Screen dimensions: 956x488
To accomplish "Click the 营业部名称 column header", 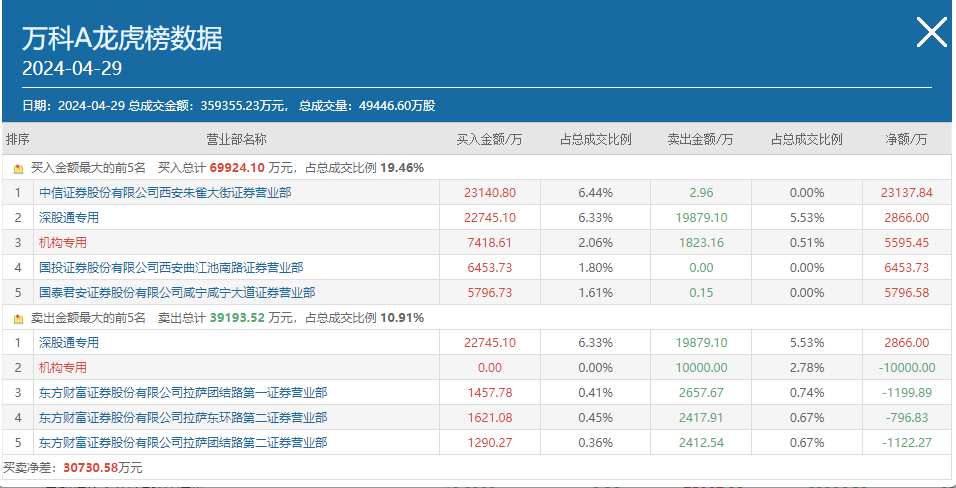I will 237,140.
